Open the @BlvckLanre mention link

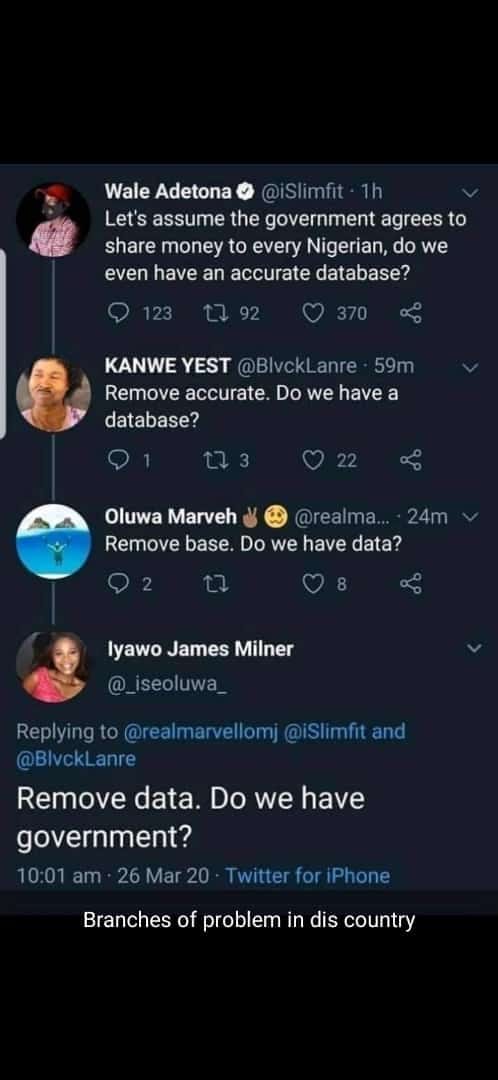(76, 759)
